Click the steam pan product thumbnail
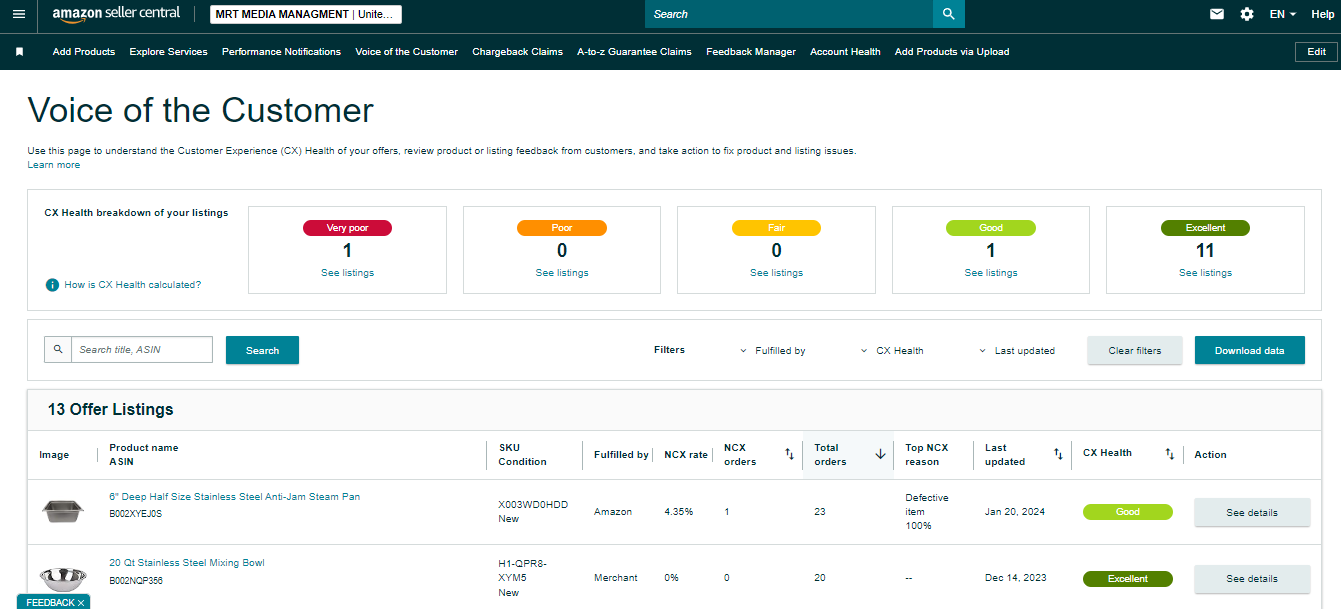Viewport: 1341px width, 609px height. (62, 511)
